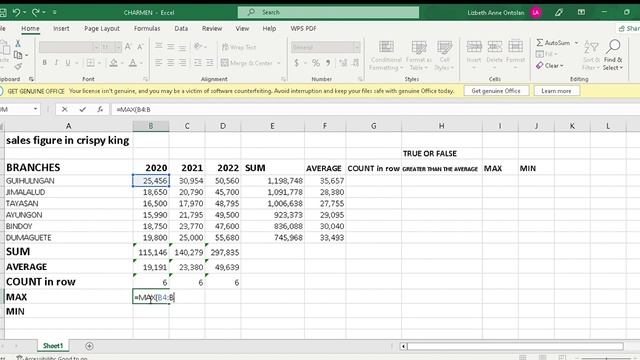Toggle Wrap Text option
The width and height of the screenshot is (640, 360).
tap(239, 47)
